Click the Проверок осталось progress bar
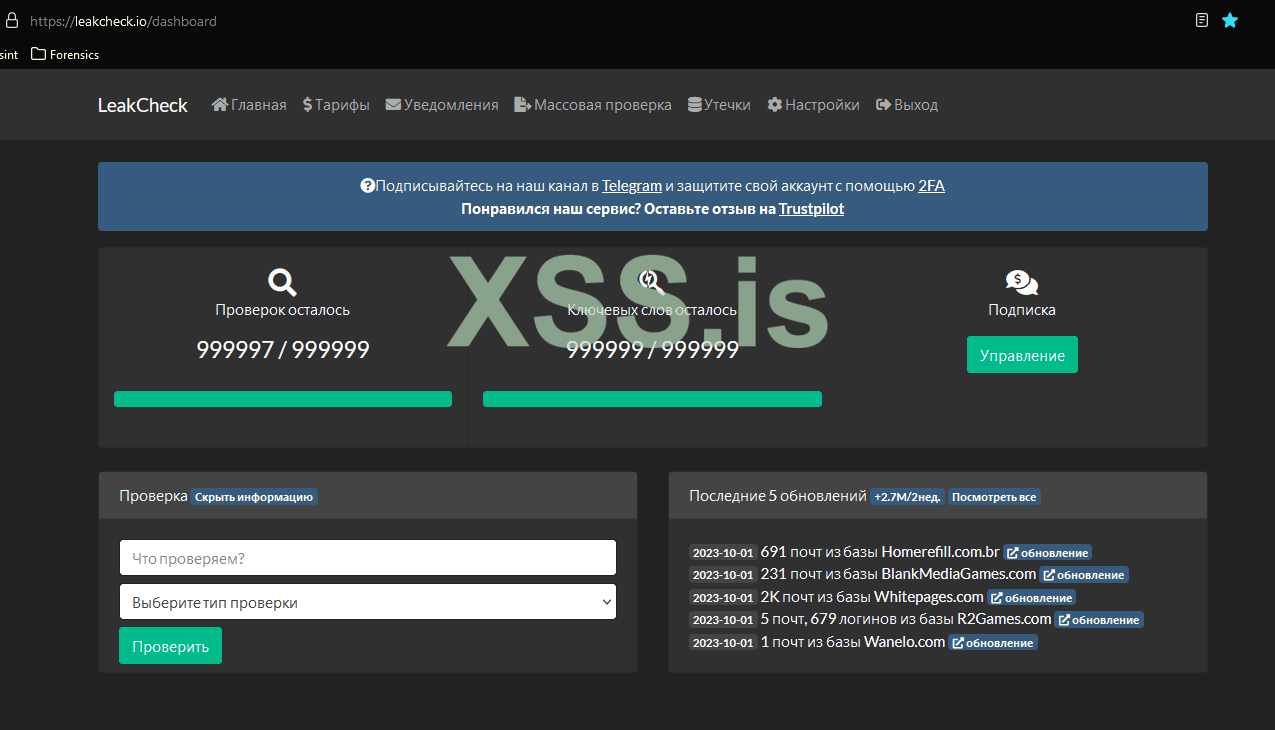The image size is (1275, 730). point(283,399)
